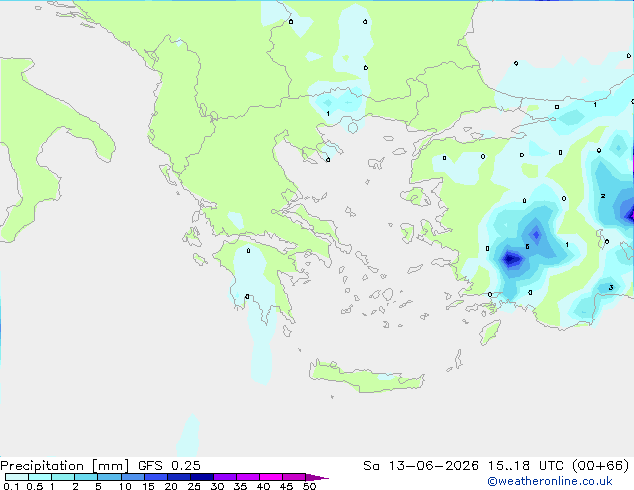The width and height of the screenshot is (634, 490).
Task: Click the island of Crete on the map
Action: pyautogui.click(x=366, y=377)
